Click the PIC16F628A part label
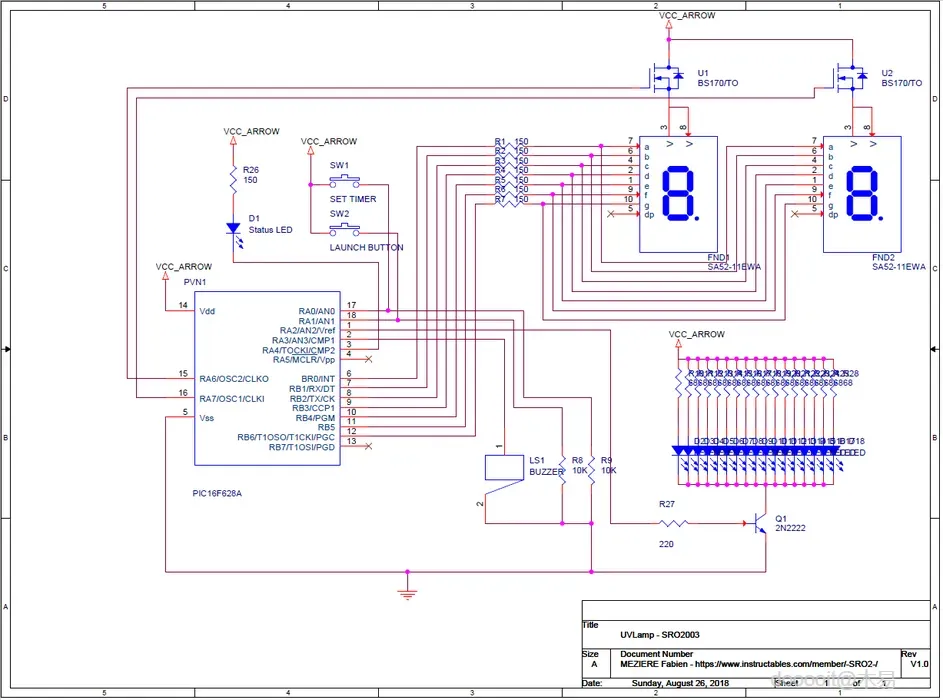Image resolution: width=943 pixels, height=700 pixels. 217,493
